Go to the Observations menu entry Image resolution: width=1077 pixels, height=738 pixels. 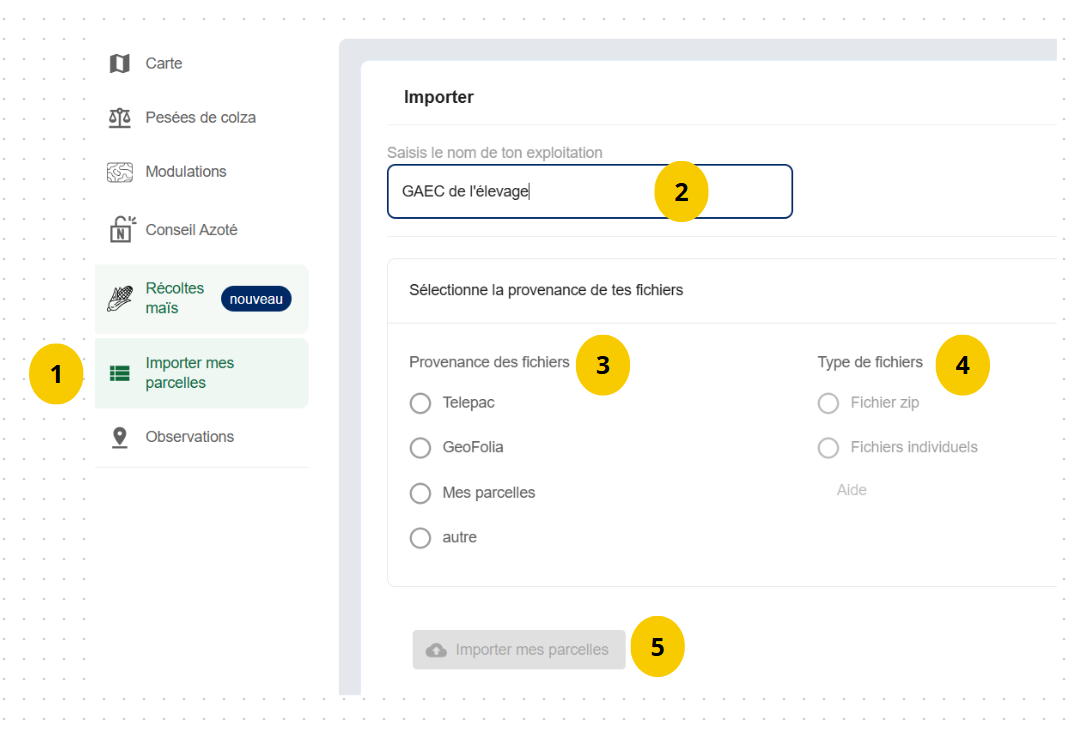tap(189, 437)
